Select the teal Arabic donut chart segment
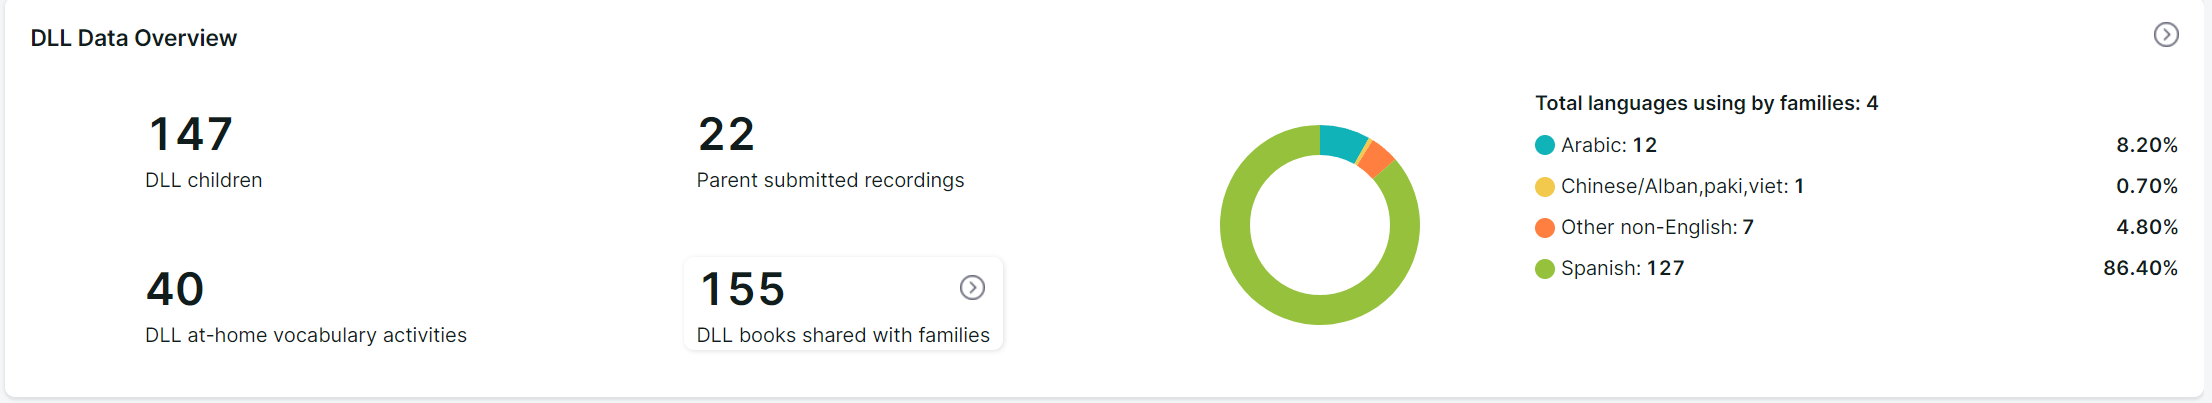This screenshot has height=403, width=2212. 1341,141
